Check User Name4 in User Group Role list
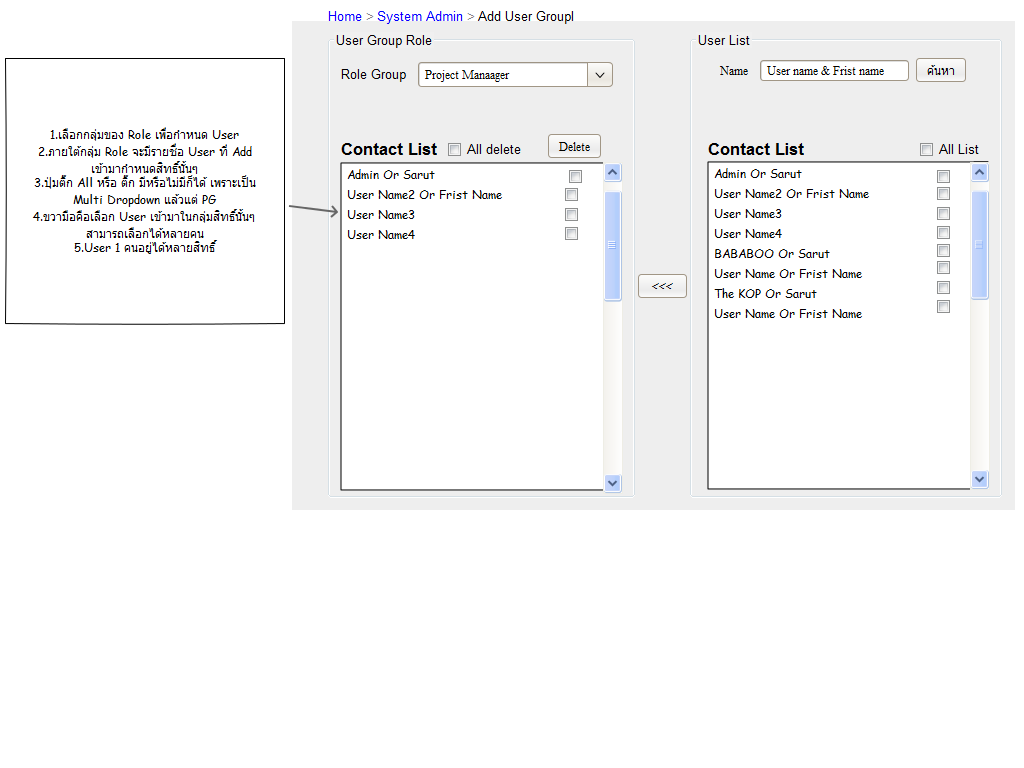This screenshot has width=1024, height=768. click(571, 234)
